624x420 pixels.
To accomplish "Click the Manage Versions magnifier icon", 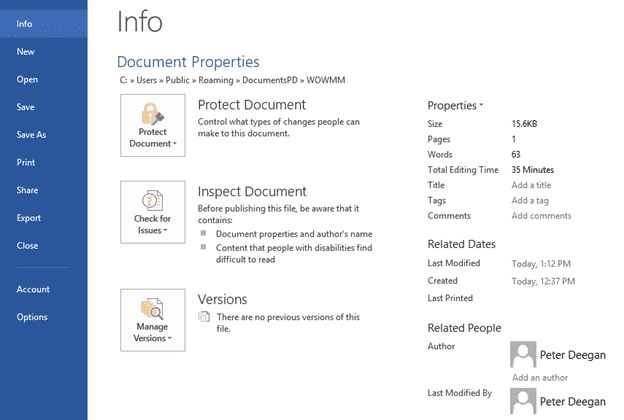I will pos(152,309).
